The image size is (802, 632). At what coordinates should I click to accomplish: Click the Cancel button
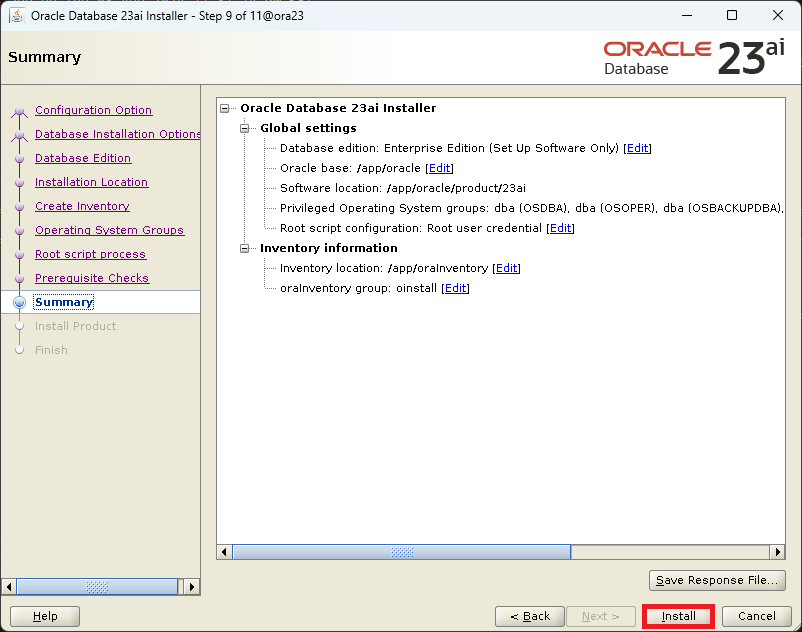[756, 616]
